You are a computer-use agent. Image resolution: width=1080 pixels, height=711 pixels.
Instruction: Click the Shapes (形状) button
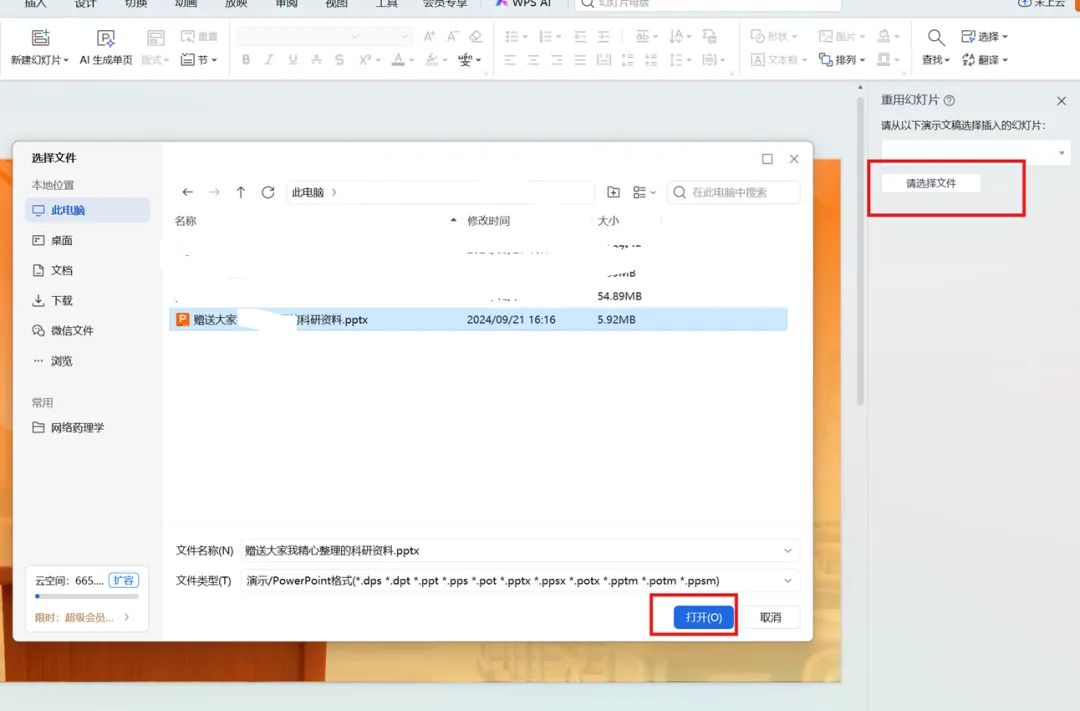[x=773, y=36]
